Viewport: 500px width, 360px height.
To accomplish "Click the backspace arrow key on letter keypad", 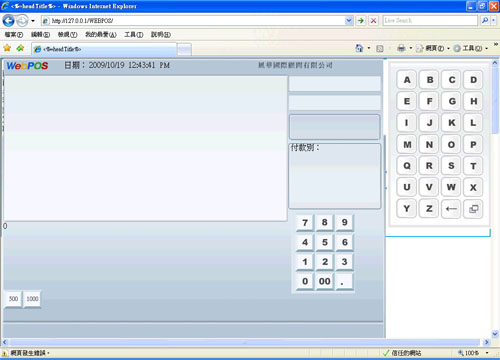I will (x=451, y=209).
